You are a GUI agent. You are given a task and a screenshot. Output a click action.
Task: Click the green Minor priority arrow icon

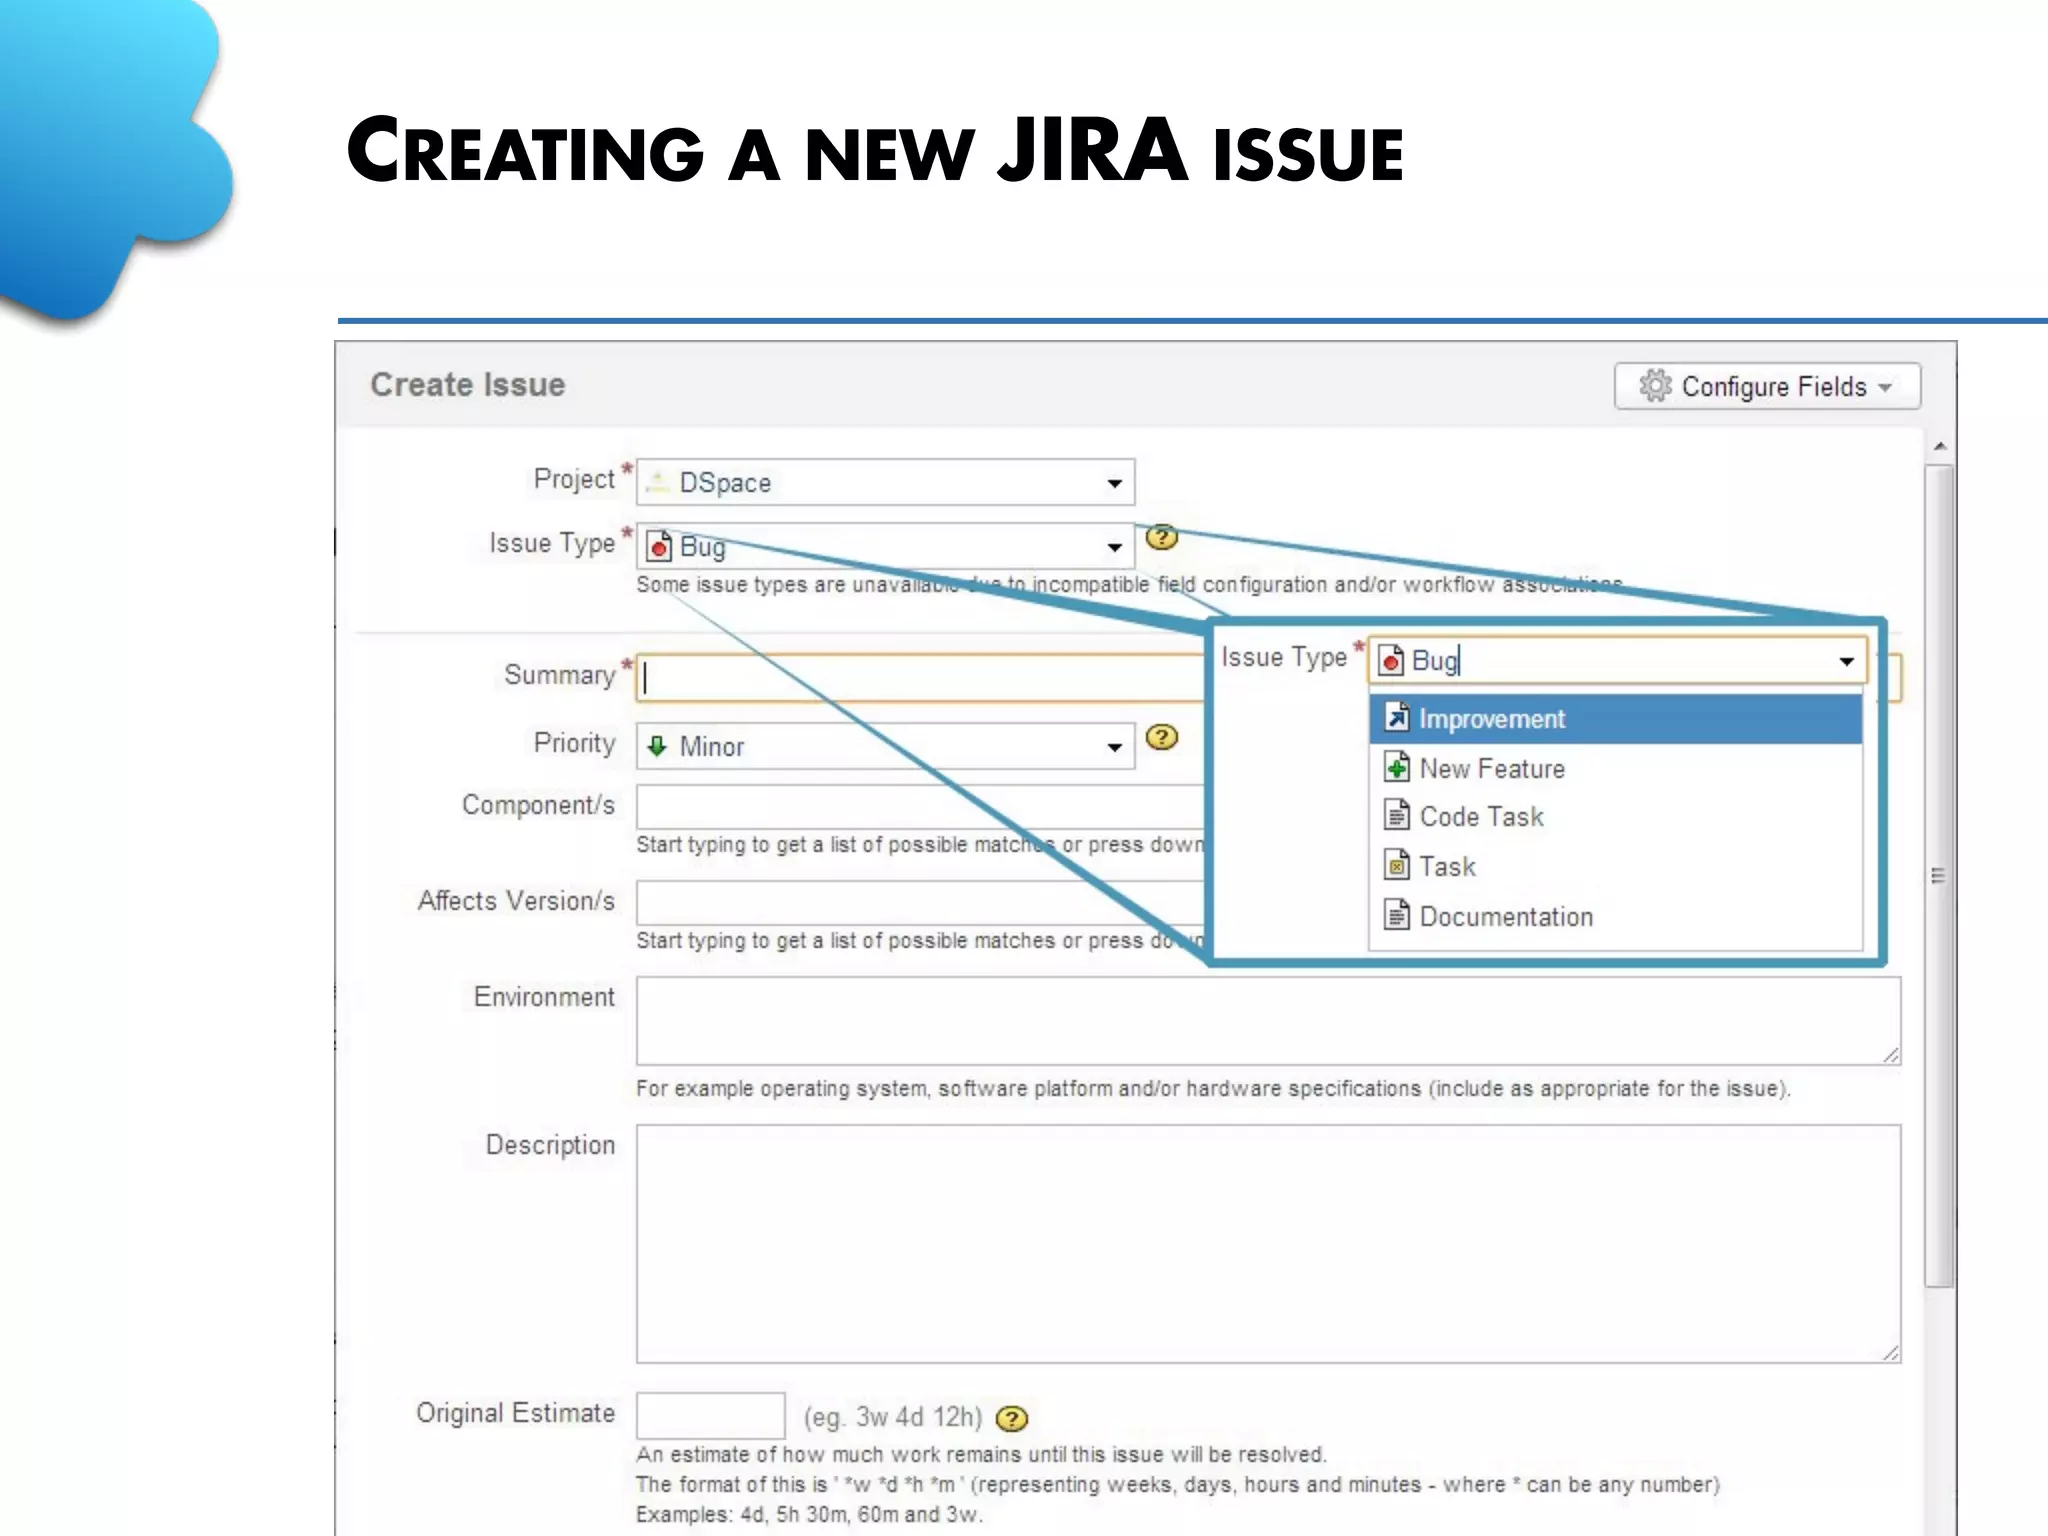tap(657, 746)
